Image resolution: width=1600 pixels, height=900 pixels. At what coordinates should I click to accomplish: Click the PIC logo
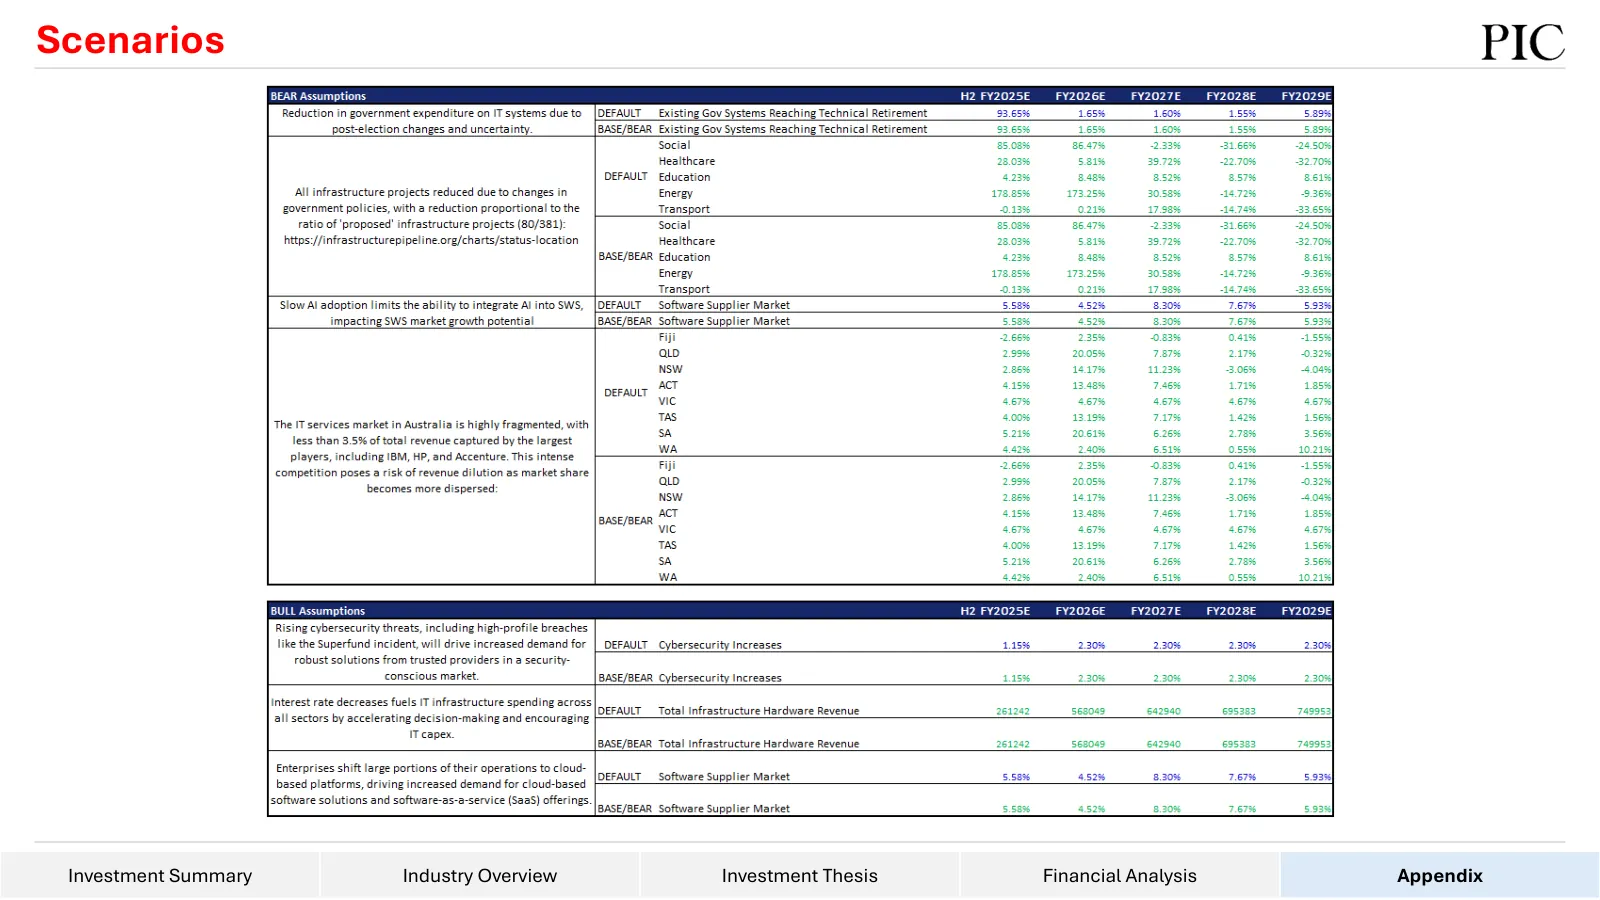click(x=1523, y=43)
